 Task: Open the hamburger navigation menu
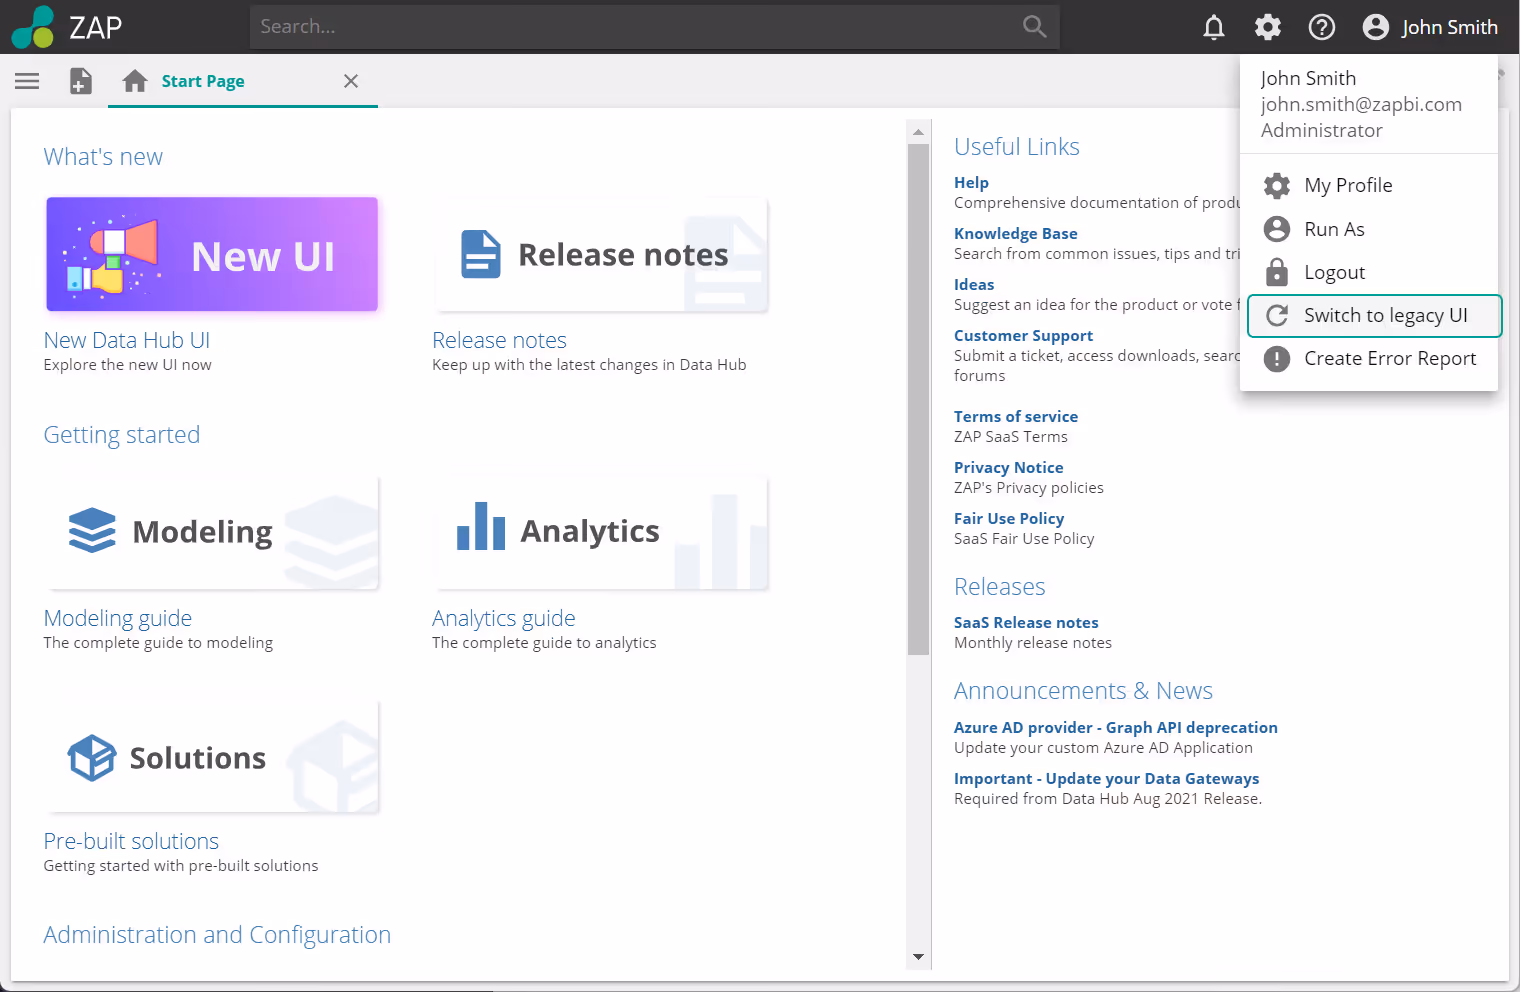tap(27, 81)
